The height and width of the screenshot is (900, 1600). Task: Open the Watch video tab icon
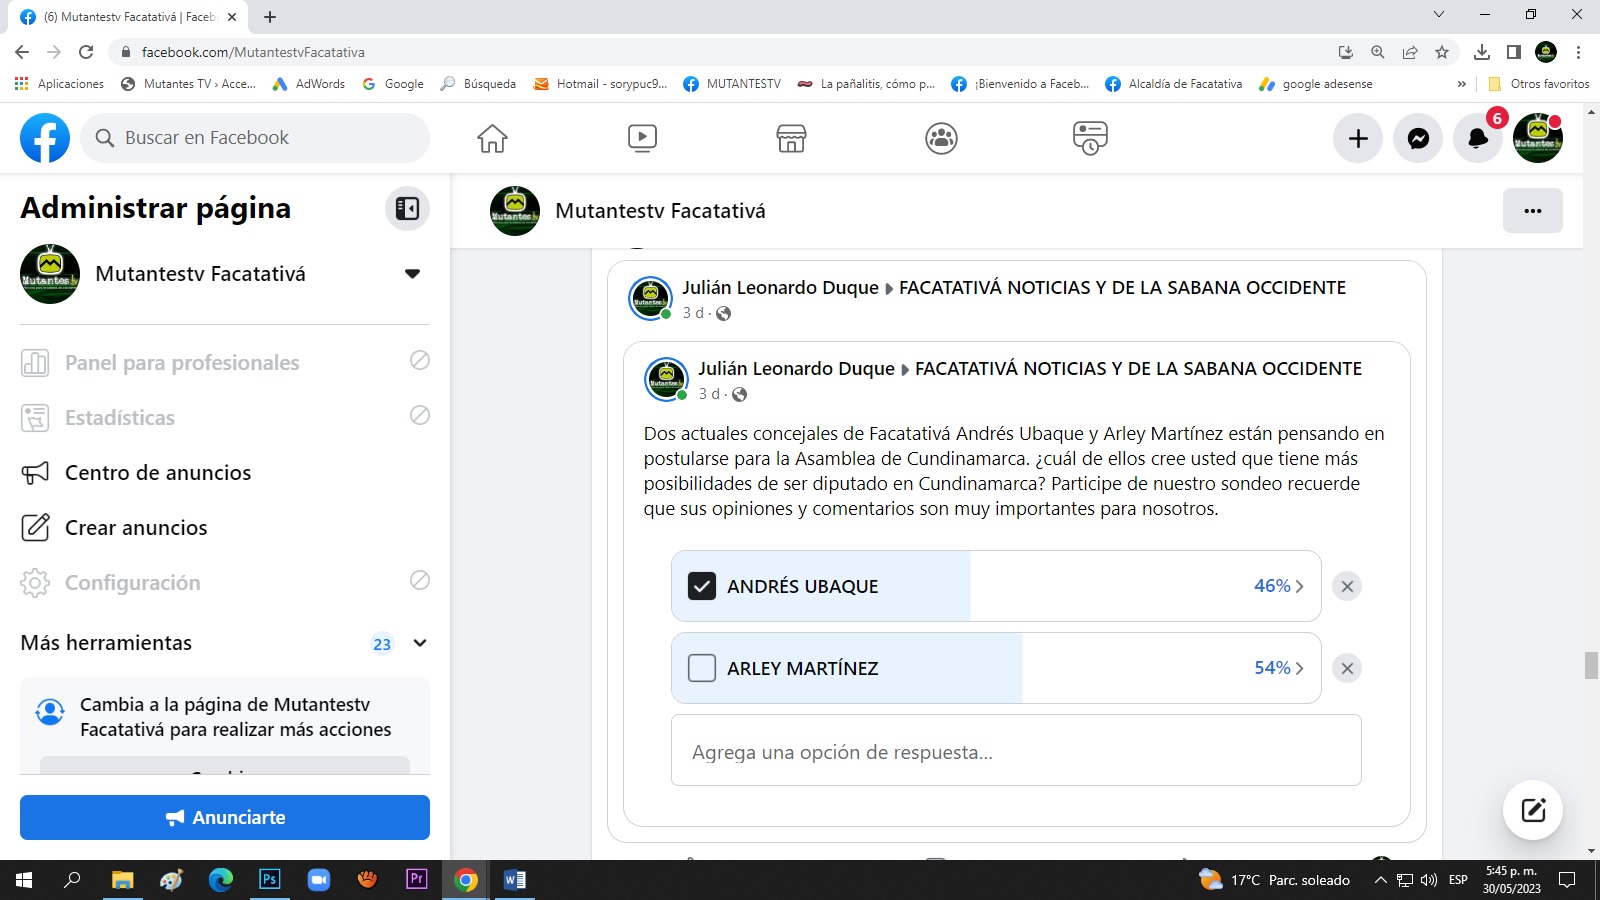[642, 138]
